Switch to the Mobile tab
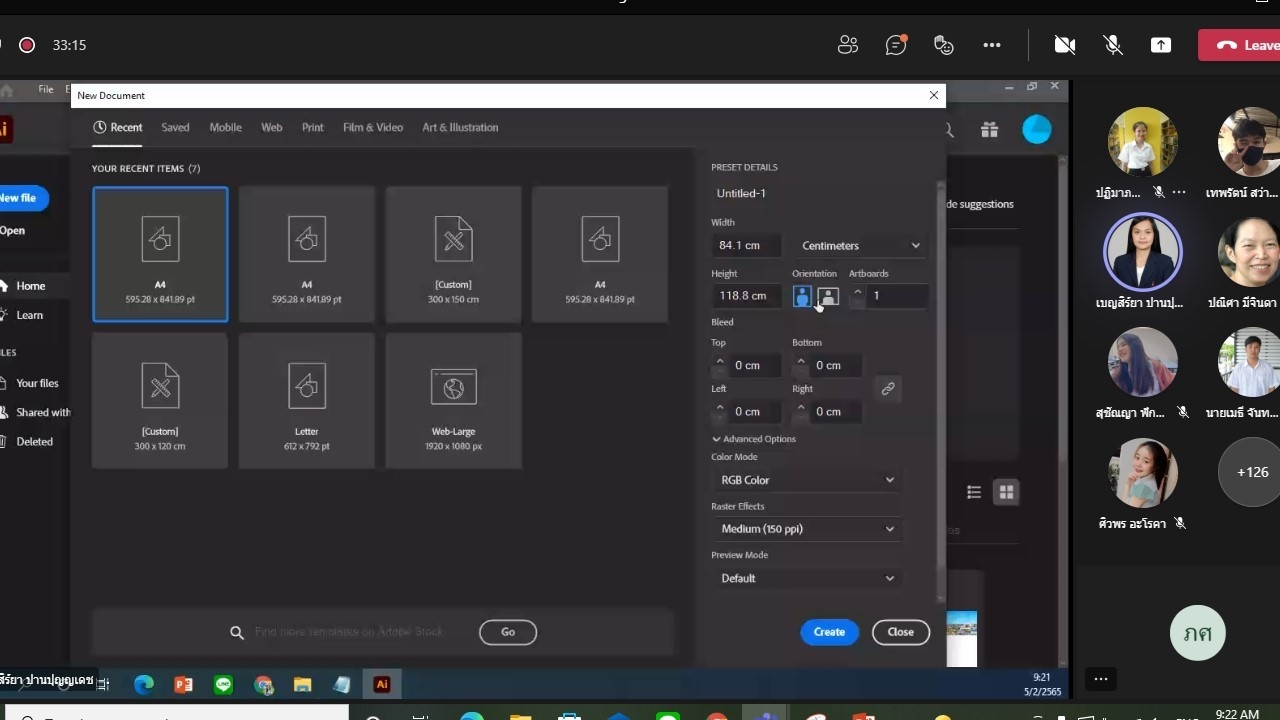 coord(225,127)
